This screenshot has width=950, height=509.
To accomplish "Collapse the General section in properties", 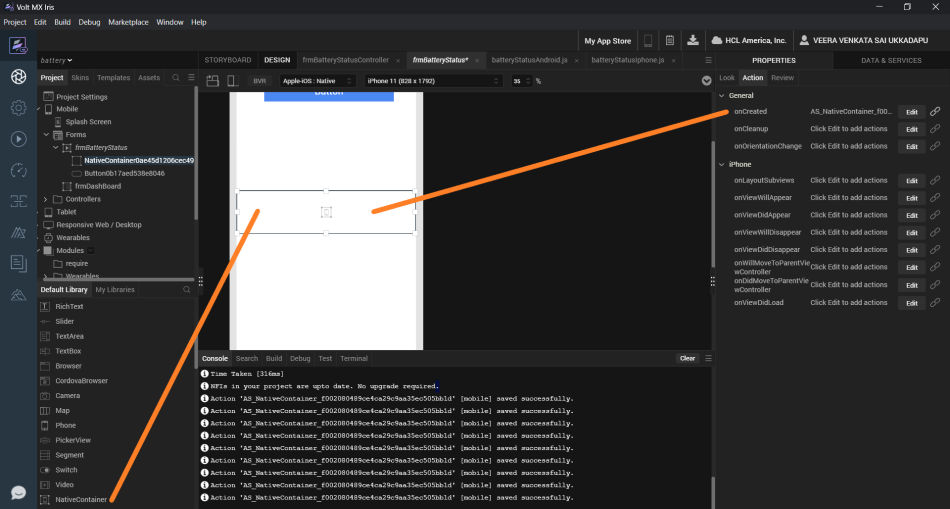I will 722,96.
